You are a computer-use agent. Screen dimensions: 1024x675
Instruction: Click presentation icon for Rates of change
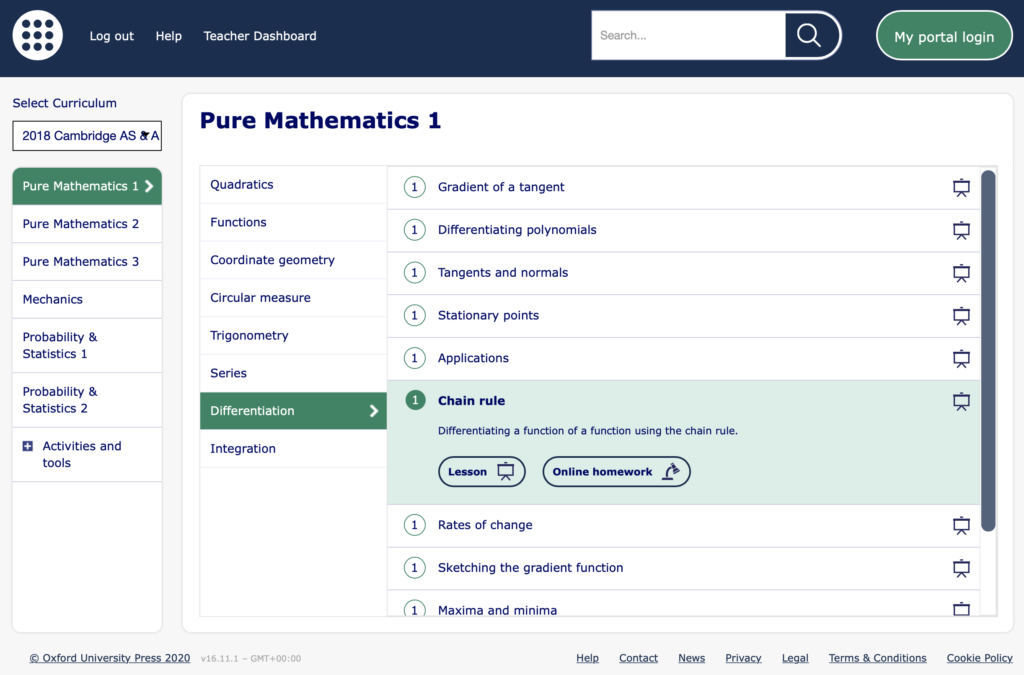click(961, 525)
